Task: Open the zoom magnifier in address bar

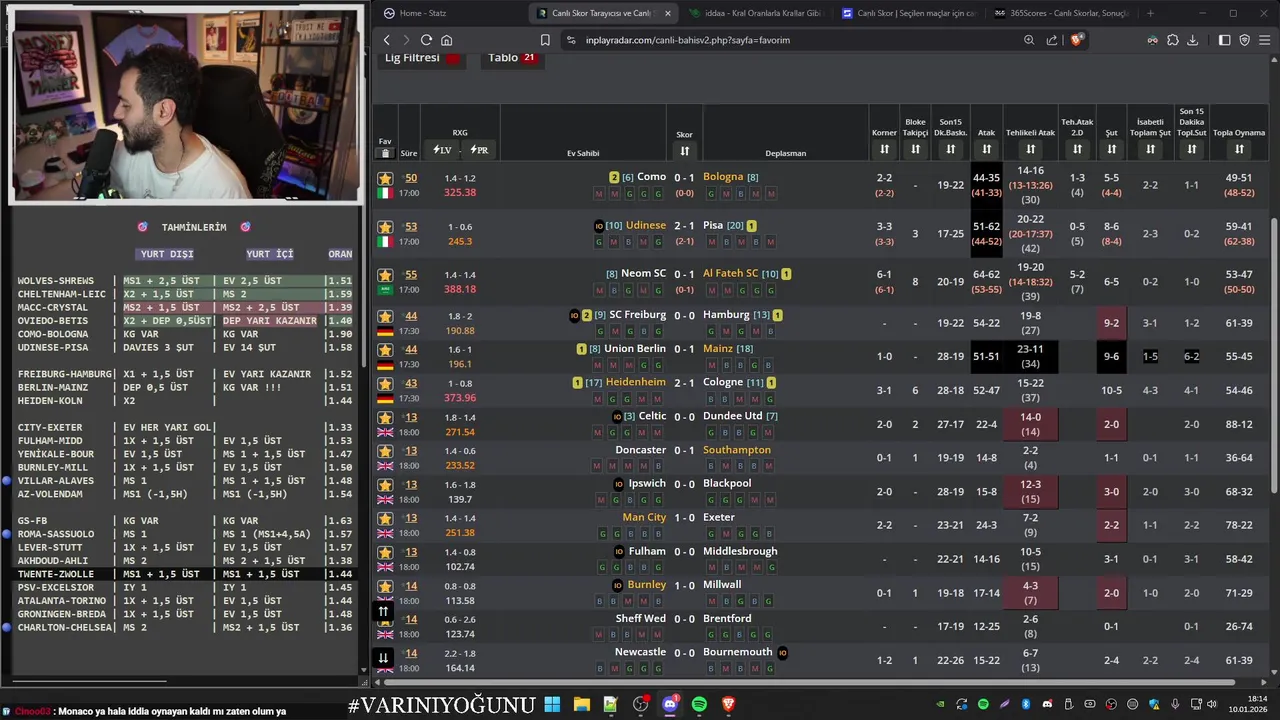Action: pos(1029,40)
